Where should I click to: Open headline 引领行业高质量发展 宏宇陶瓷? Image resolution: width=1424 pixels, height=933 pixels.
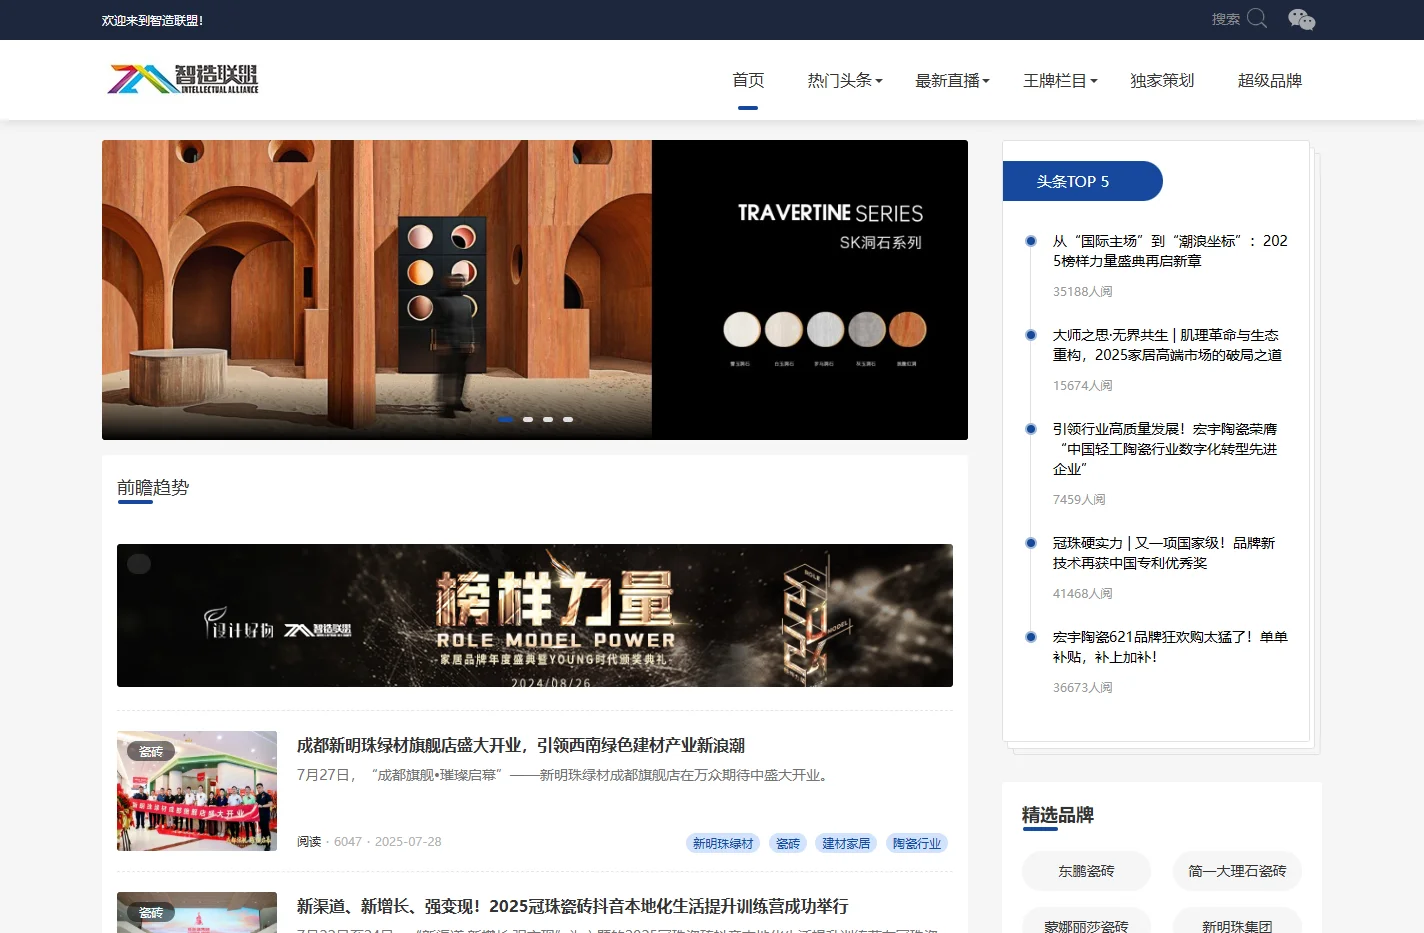[x=1165, y=449]
